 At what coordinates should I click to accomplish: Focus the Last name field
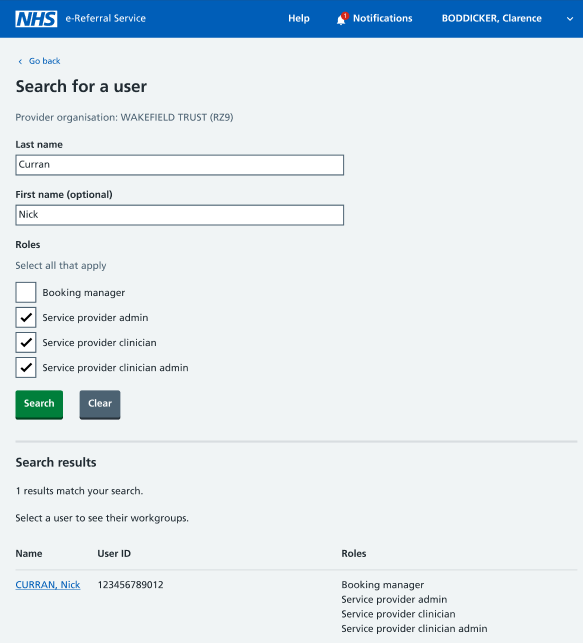pos(180,165)
